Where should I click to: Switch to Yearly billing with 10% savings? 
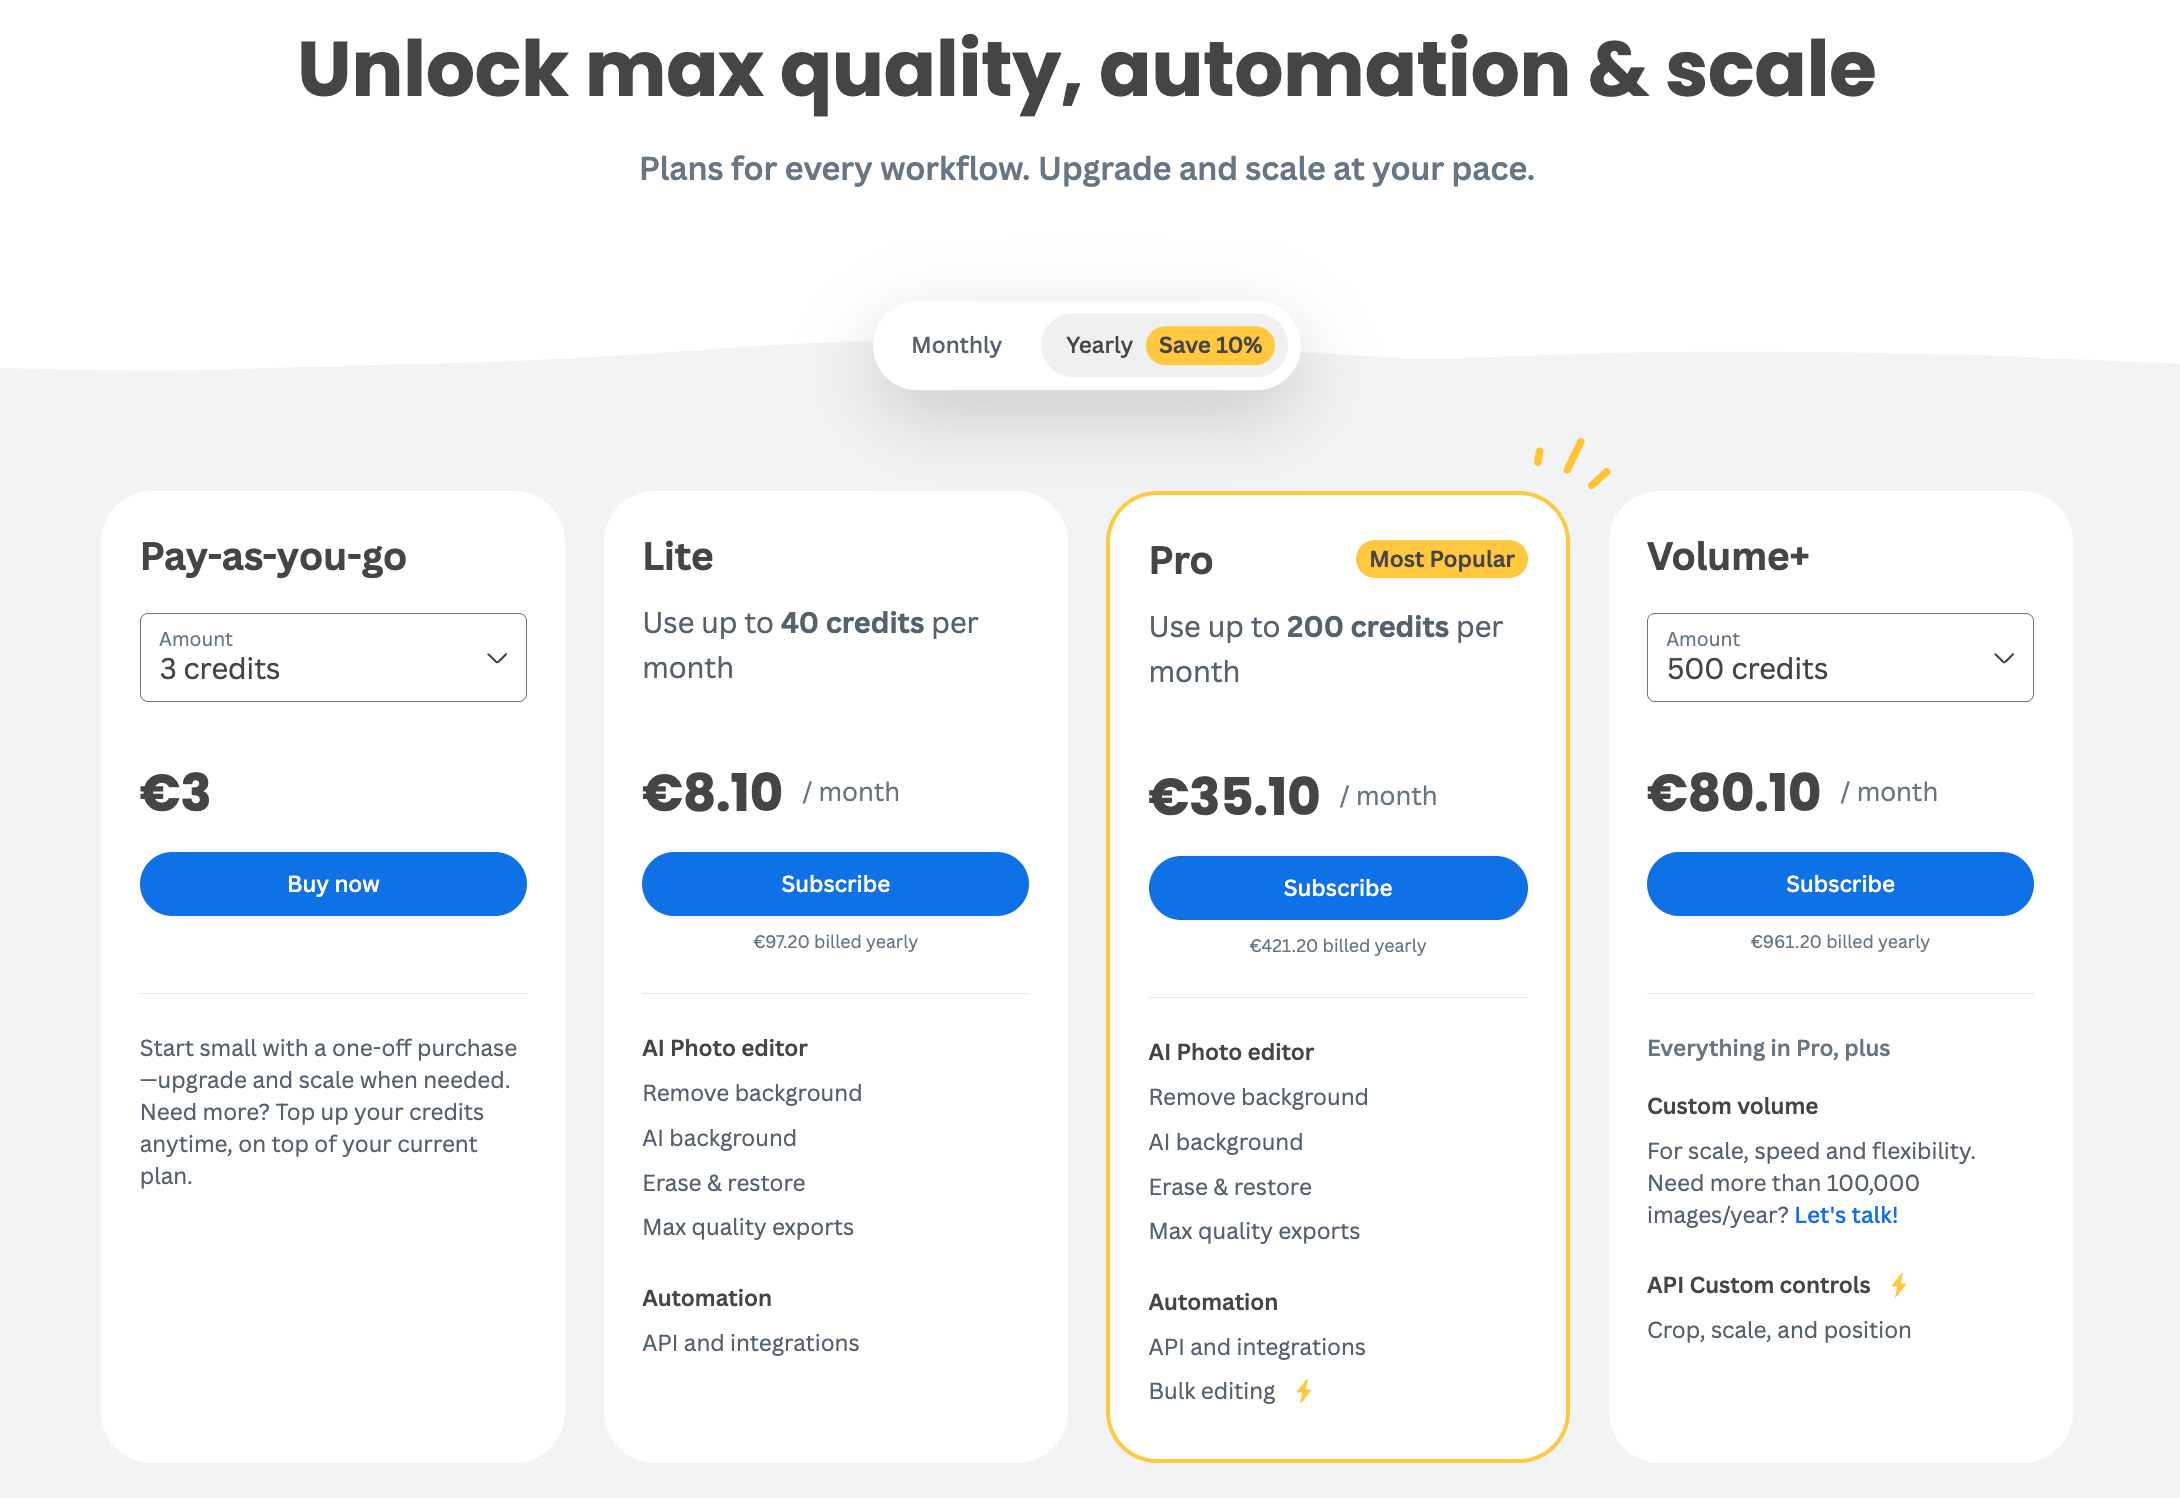1100,344
